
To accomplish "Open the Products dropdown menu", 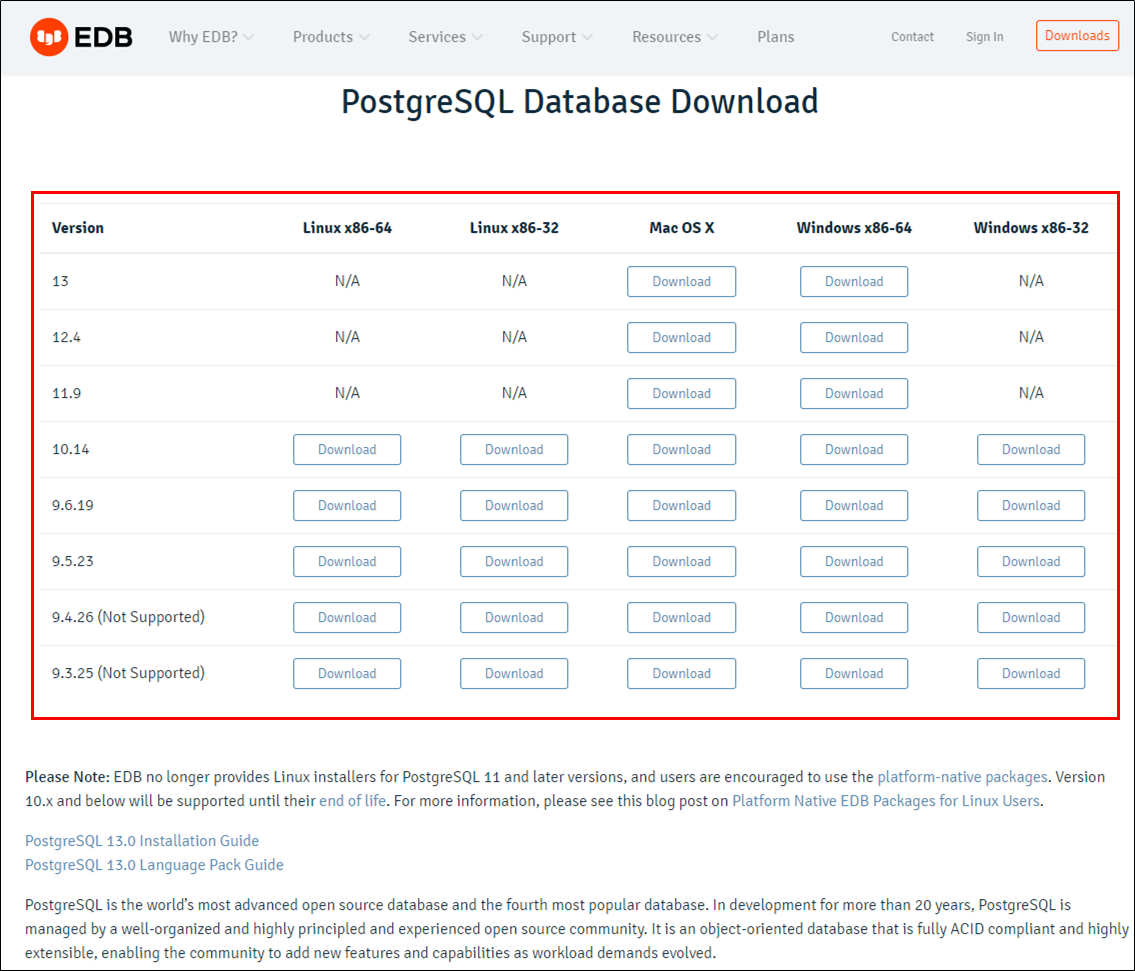I will [331, 37].
